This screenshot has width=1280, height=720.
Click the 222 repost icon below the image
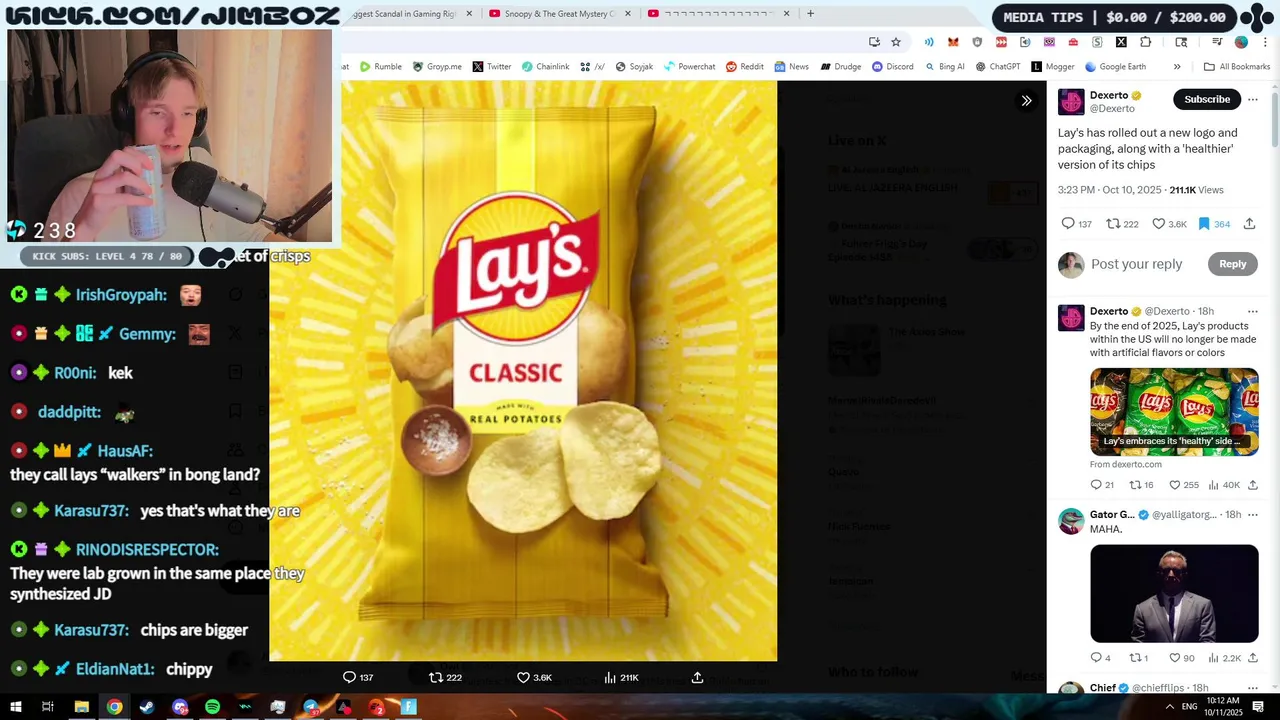click(x=445, y=677)
